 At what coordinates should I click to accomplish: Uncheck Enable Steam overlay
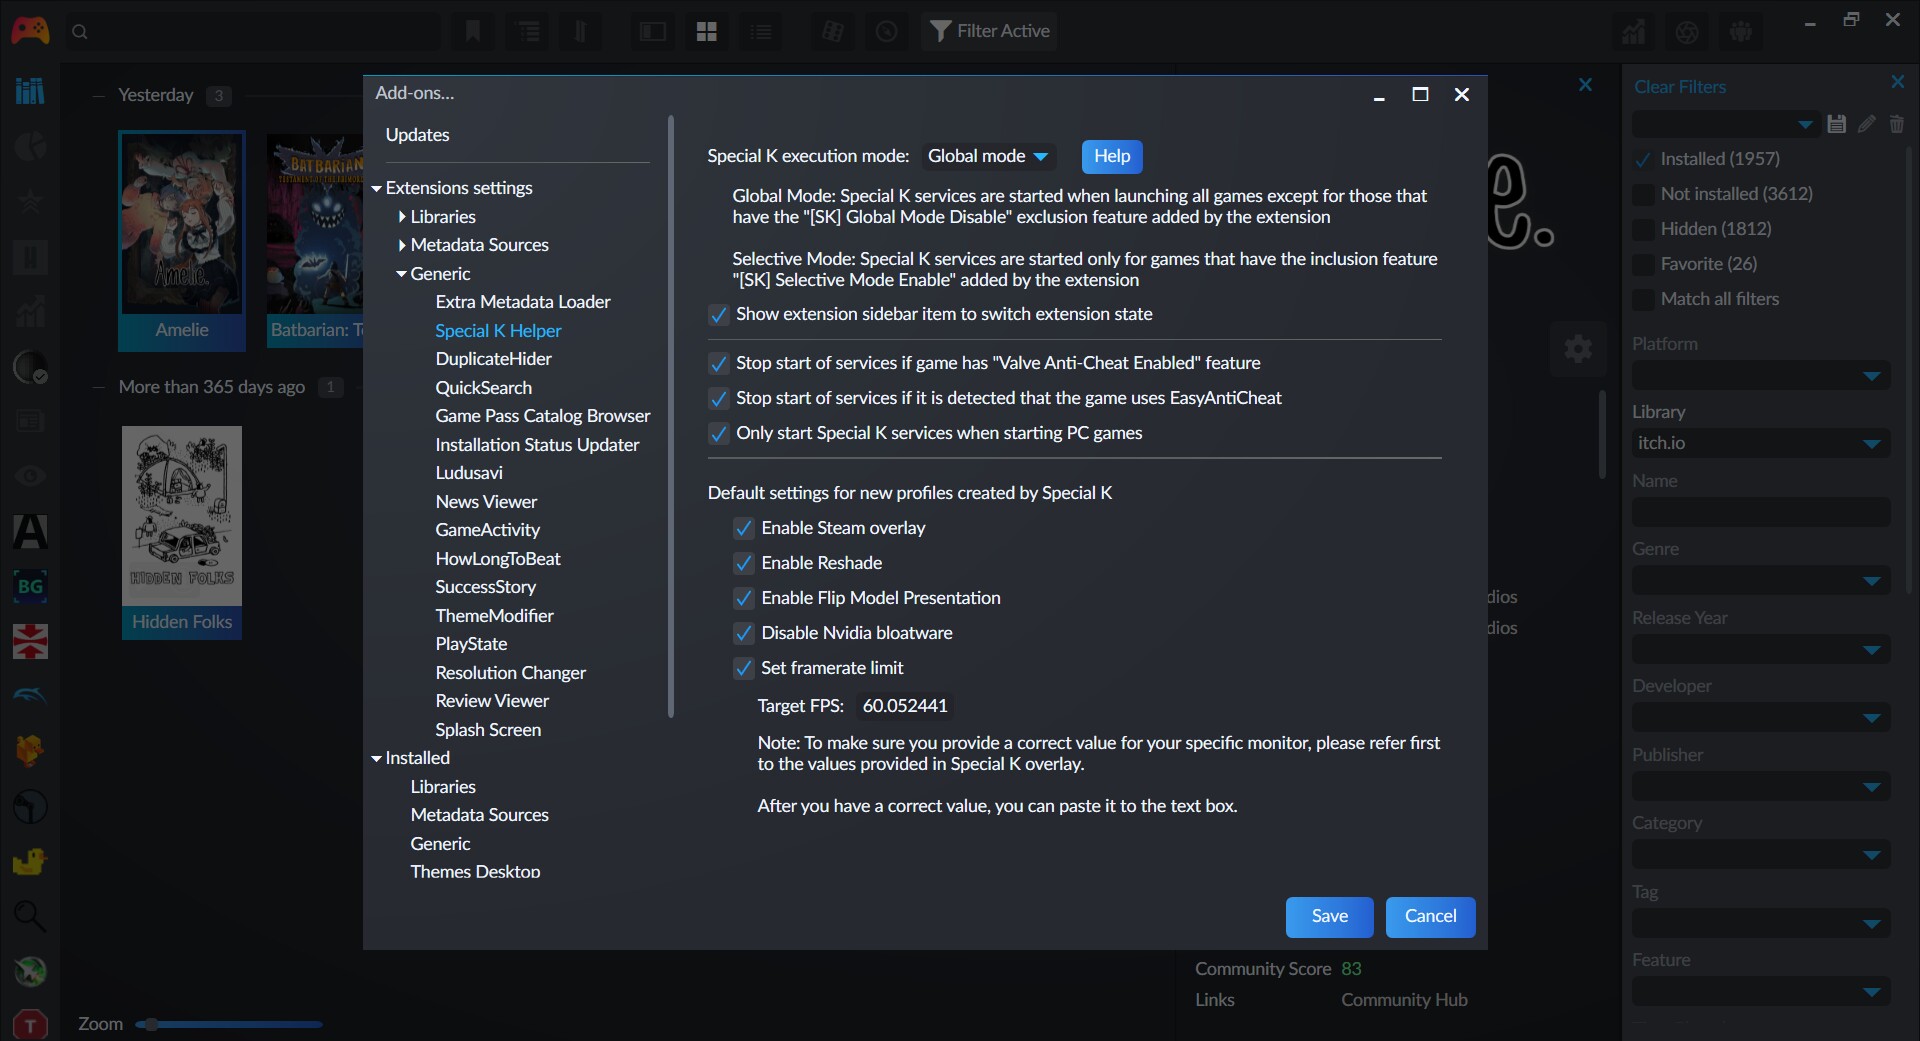[x=743, y=529]
